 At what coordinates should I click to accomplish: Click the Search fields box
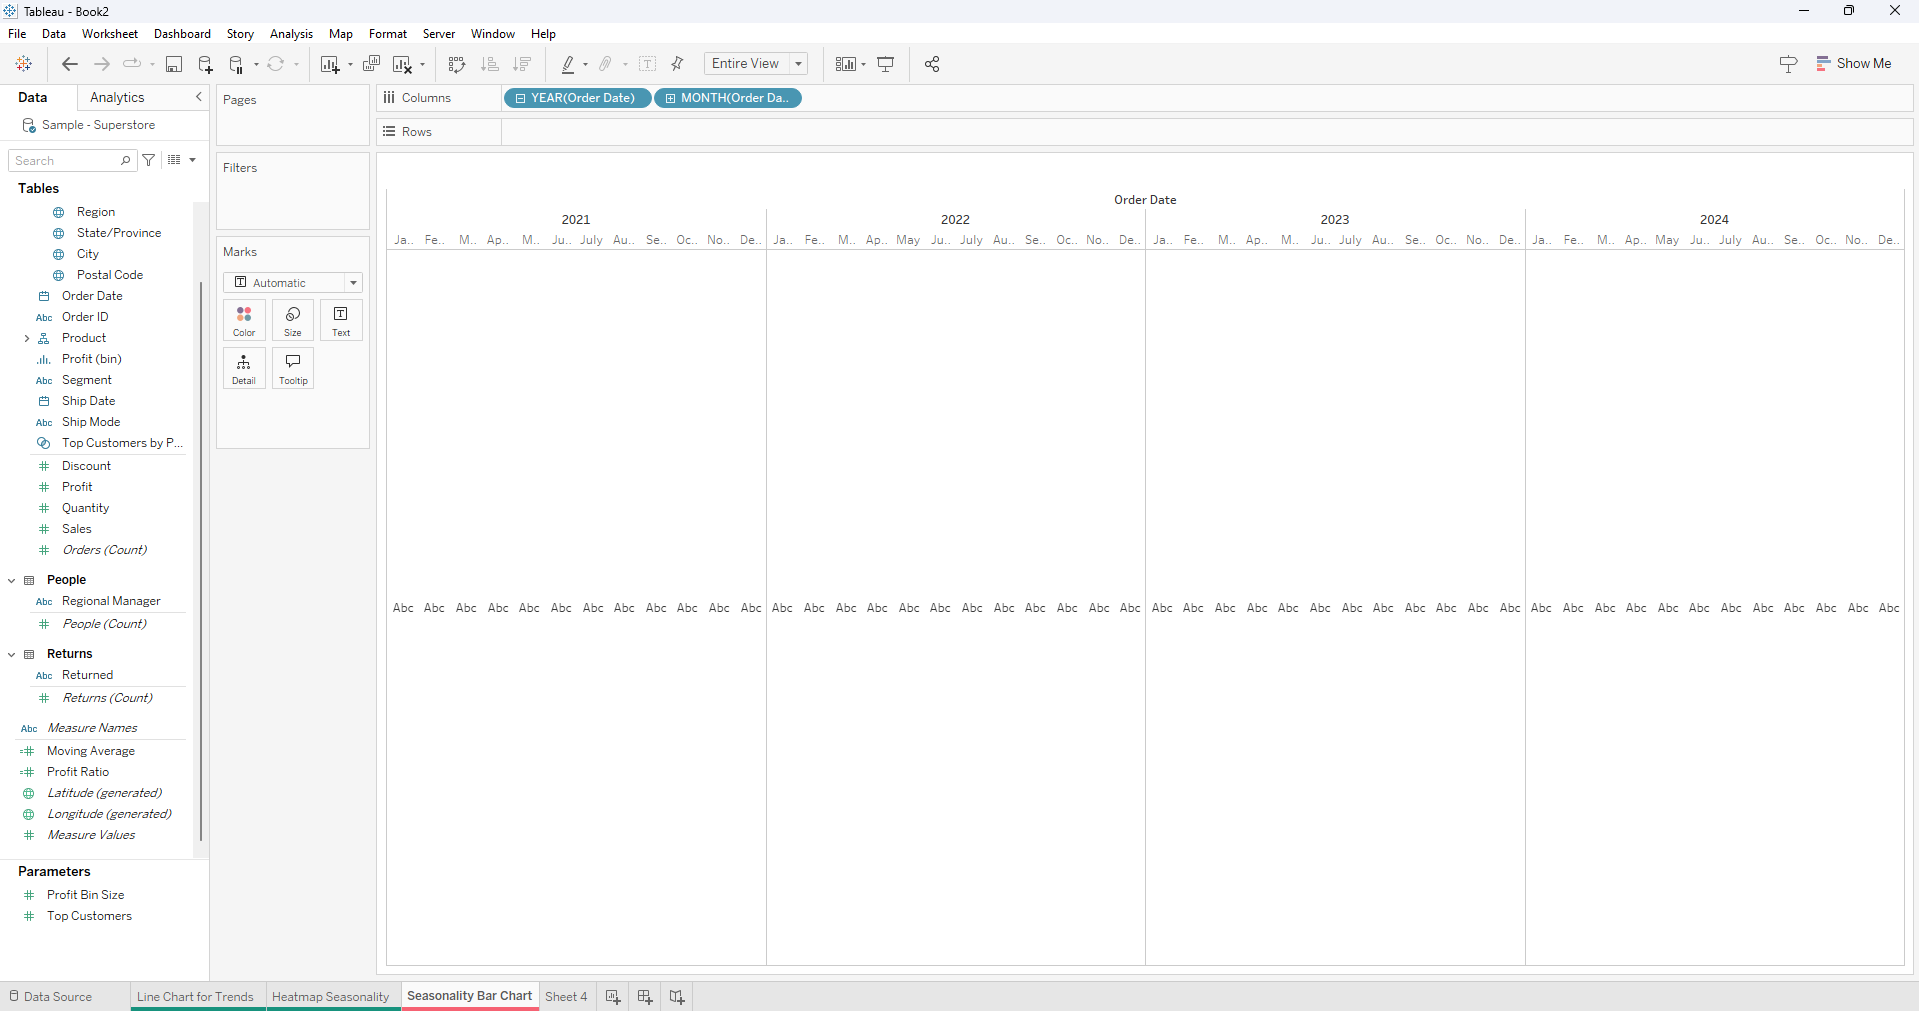click(x=73, y=160)
